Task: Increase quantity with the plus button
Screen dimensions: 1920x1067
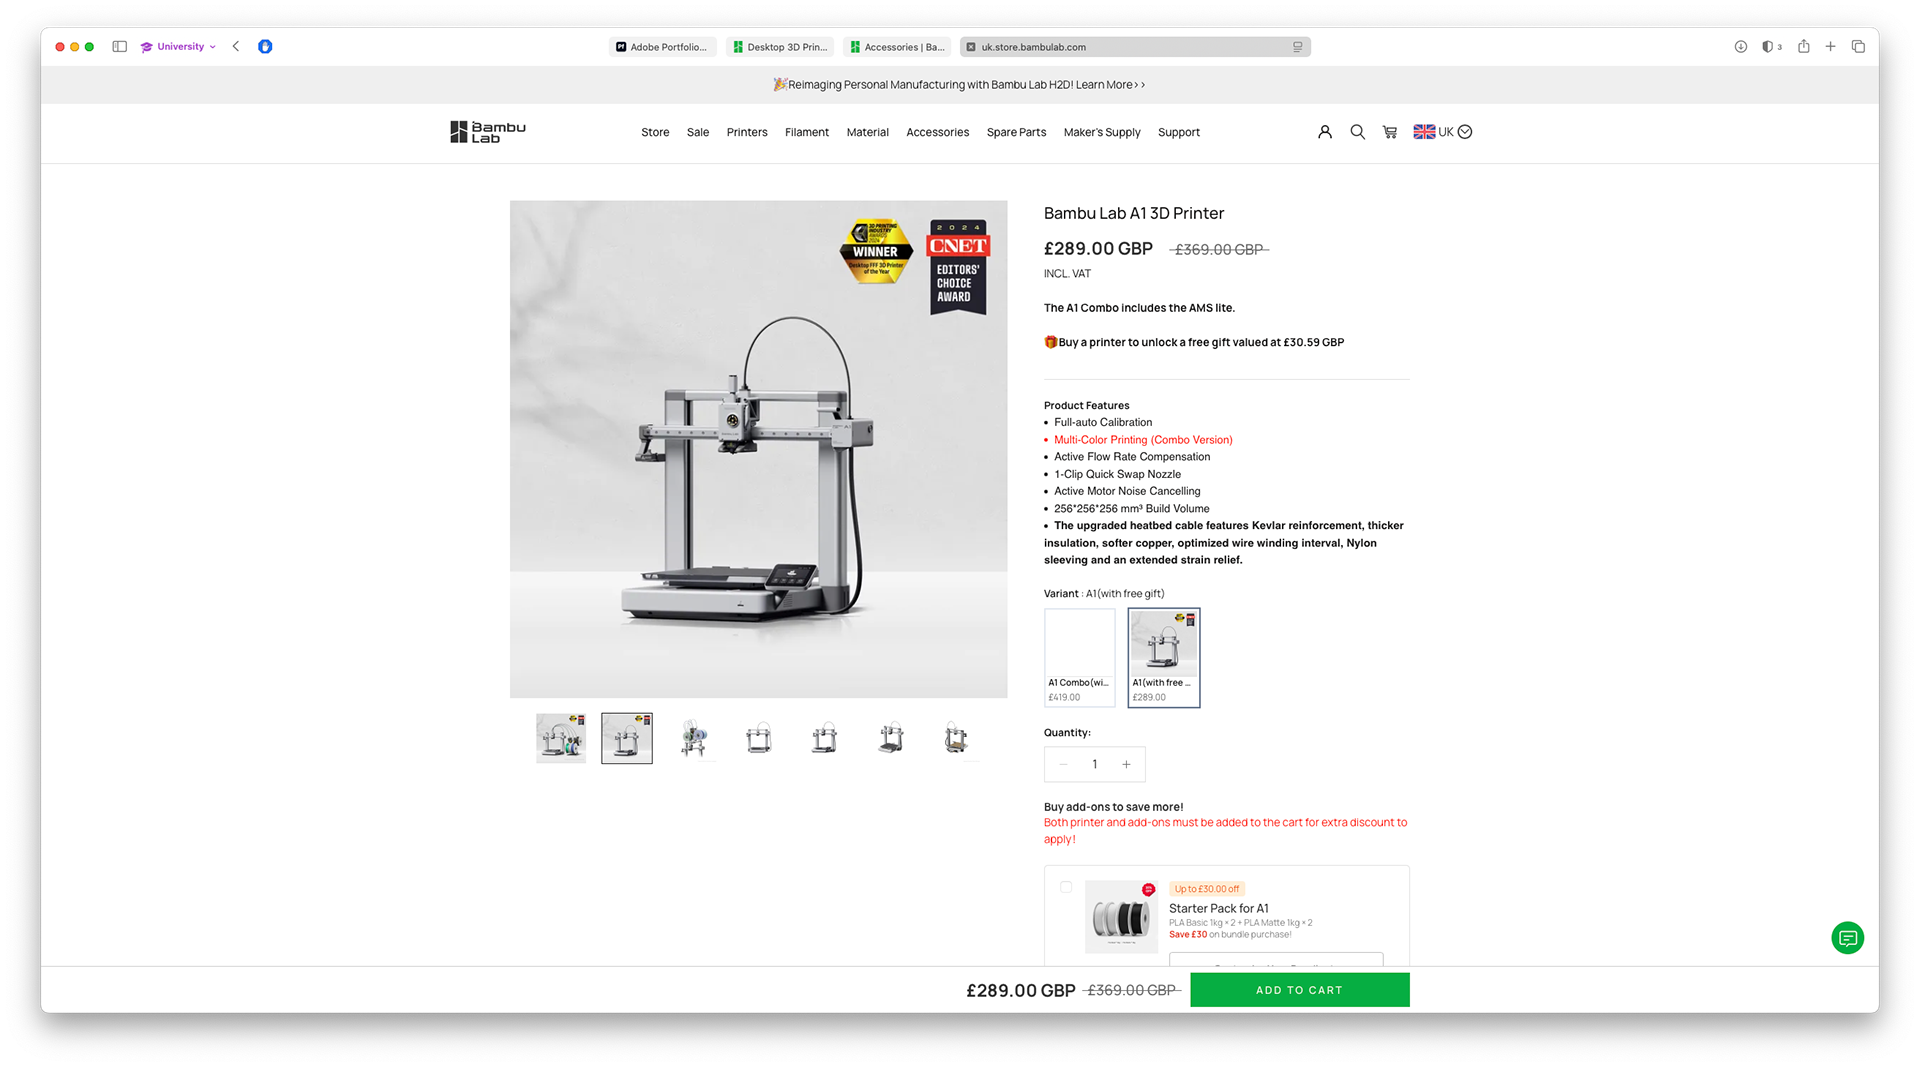Action: pyautogui.click(x=1126, y=764)
